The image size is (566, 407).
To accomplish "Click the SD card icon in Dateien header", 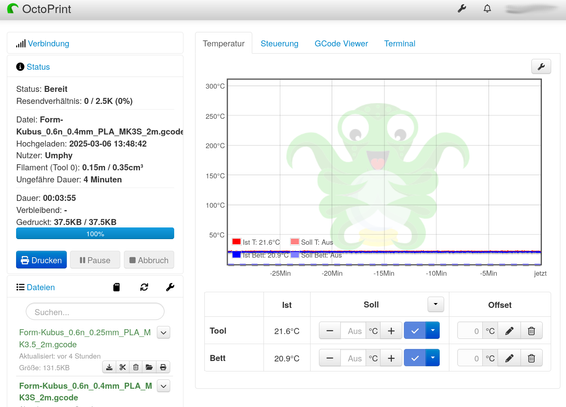I will click(x=116, y=287).
